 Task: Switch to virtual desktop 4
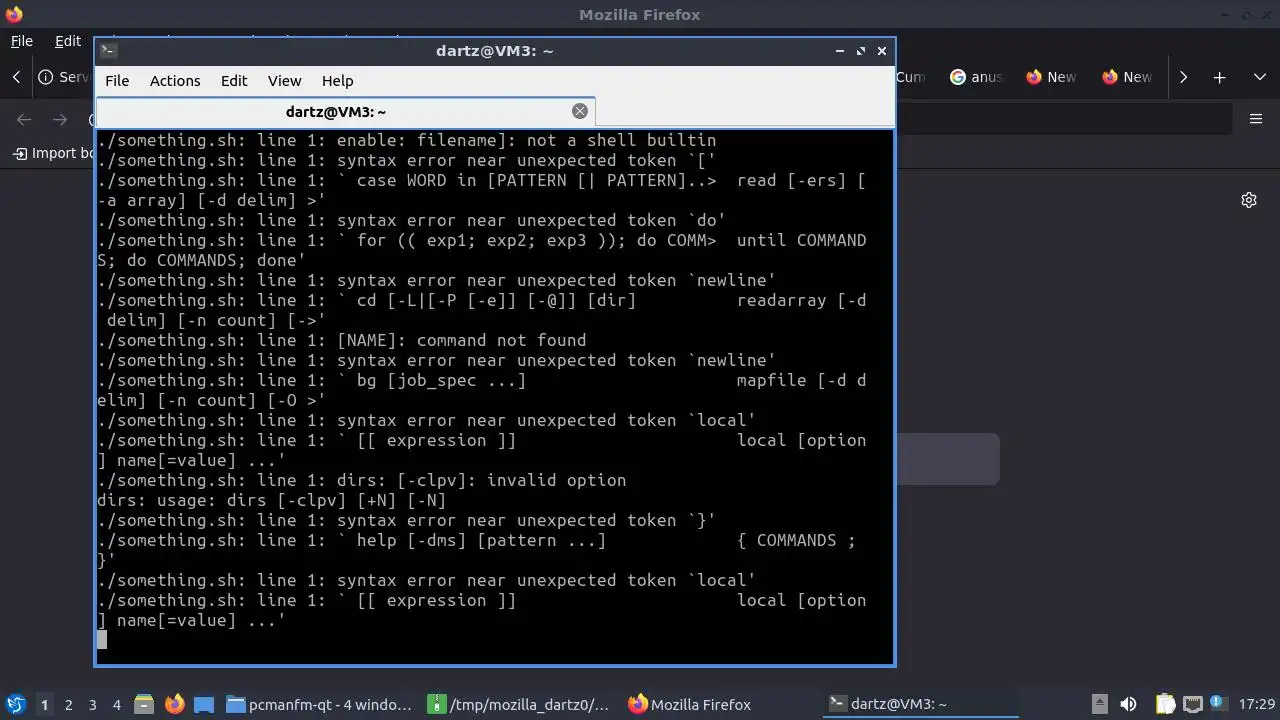click(x=116, y=704)
